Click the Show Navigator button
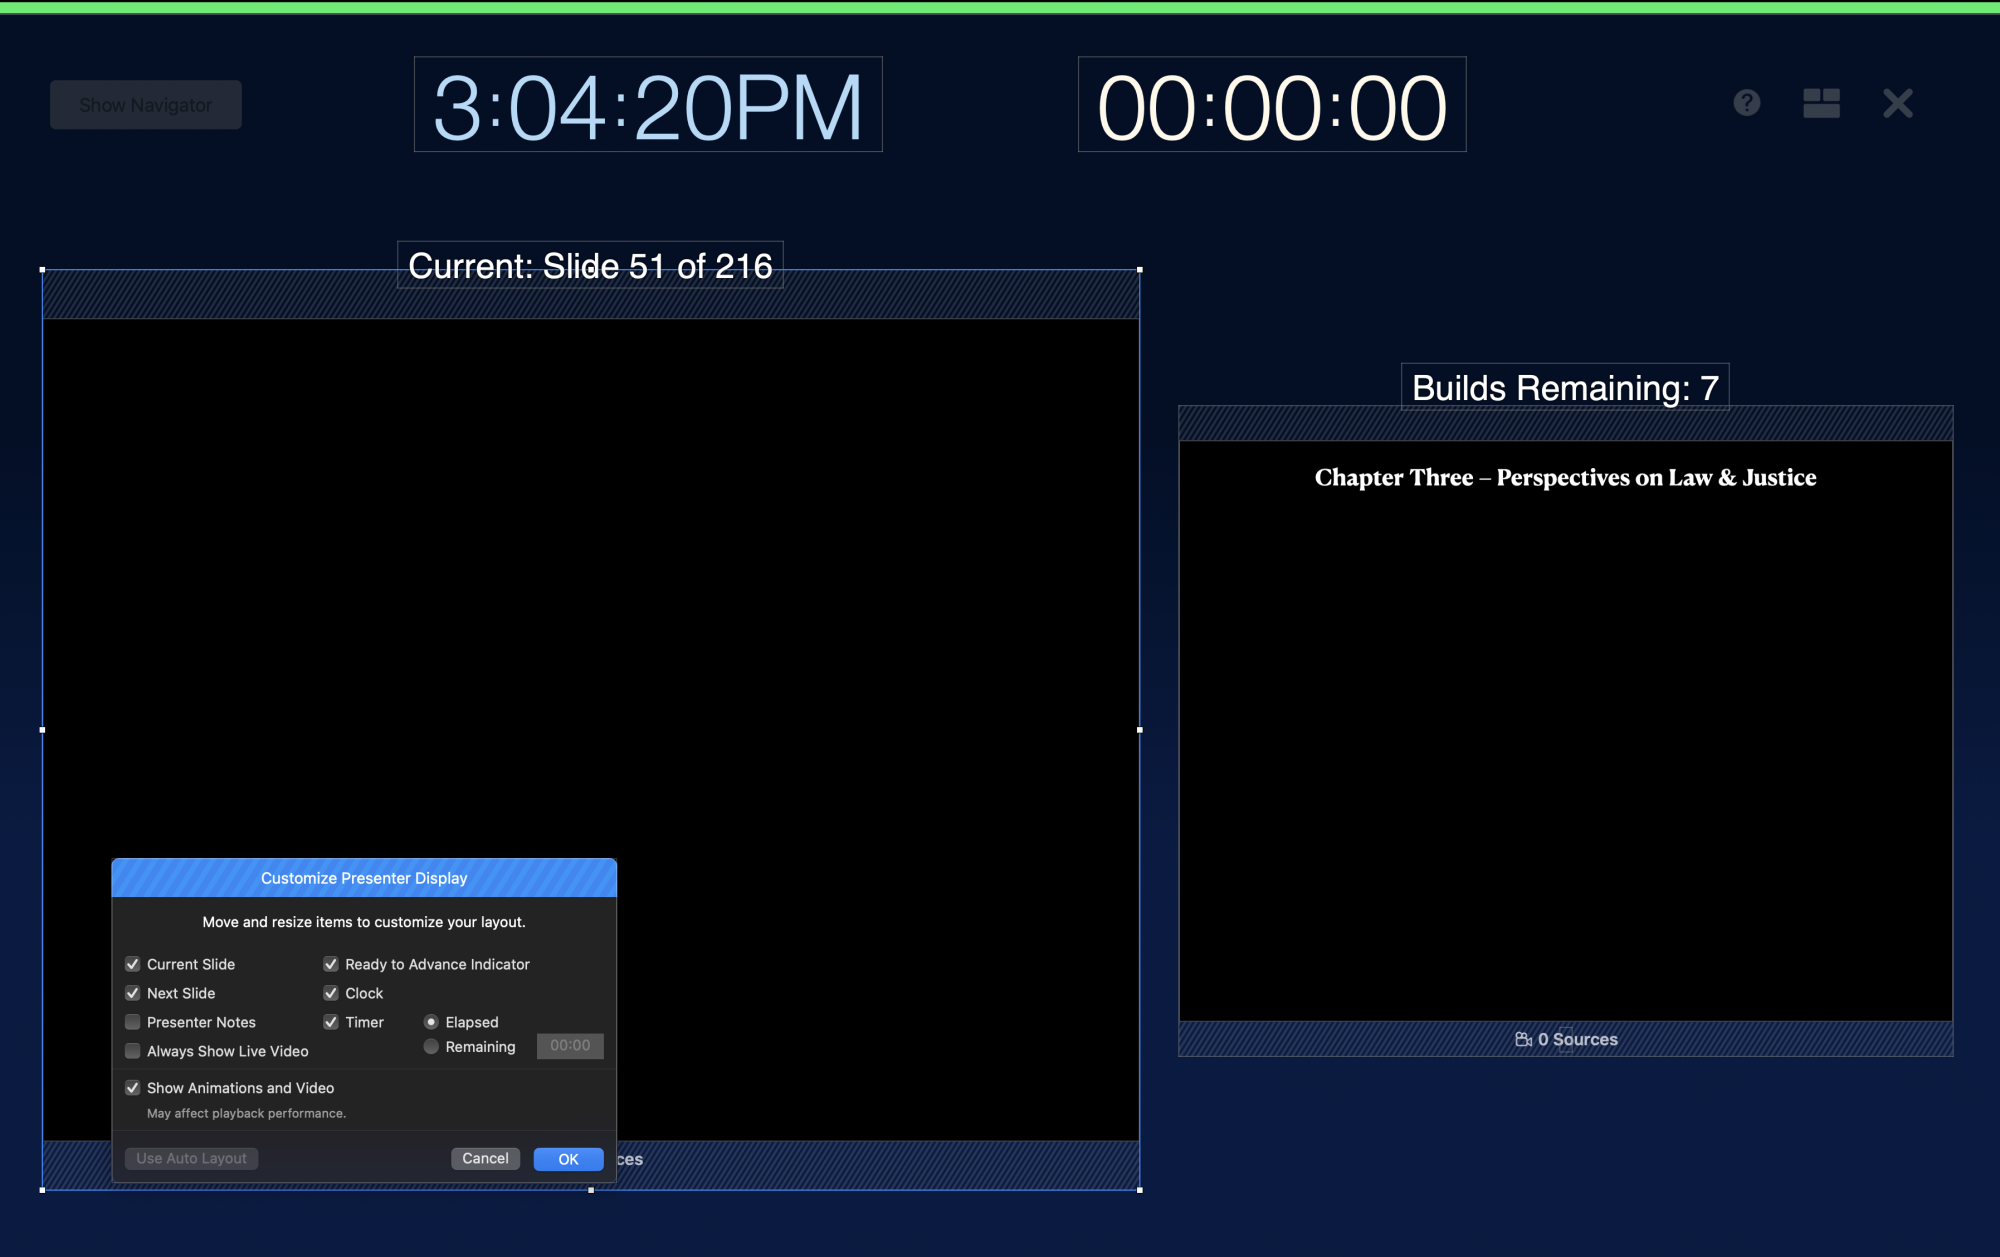2000x1257 pixels. (146, 105)
